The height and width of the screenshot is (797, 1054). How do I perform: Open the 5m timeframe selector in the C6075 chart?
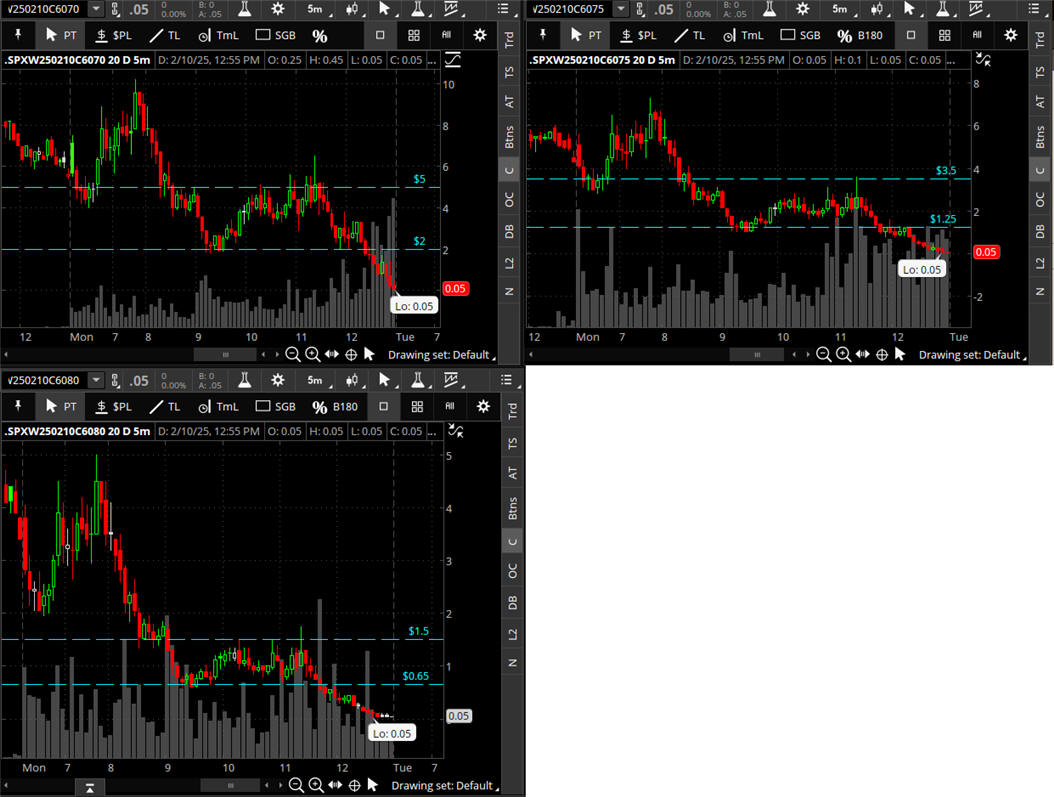[841, 9]
